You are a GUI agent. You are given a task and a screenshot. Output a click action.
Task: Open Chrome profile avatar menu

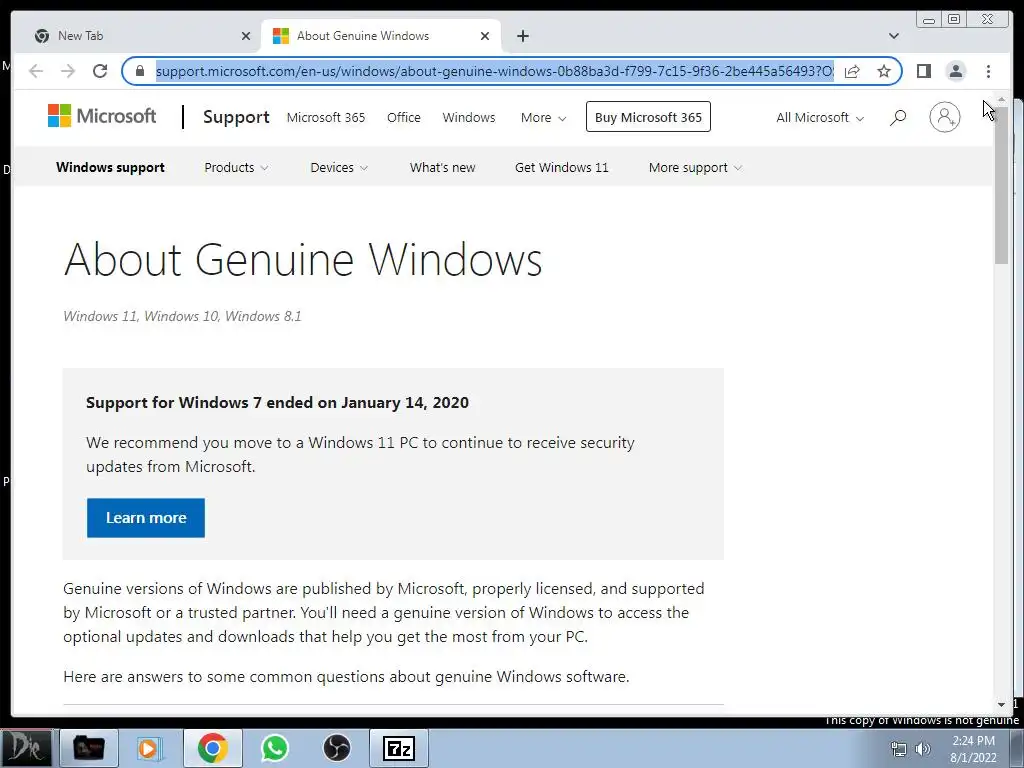(x=955, y=71)
